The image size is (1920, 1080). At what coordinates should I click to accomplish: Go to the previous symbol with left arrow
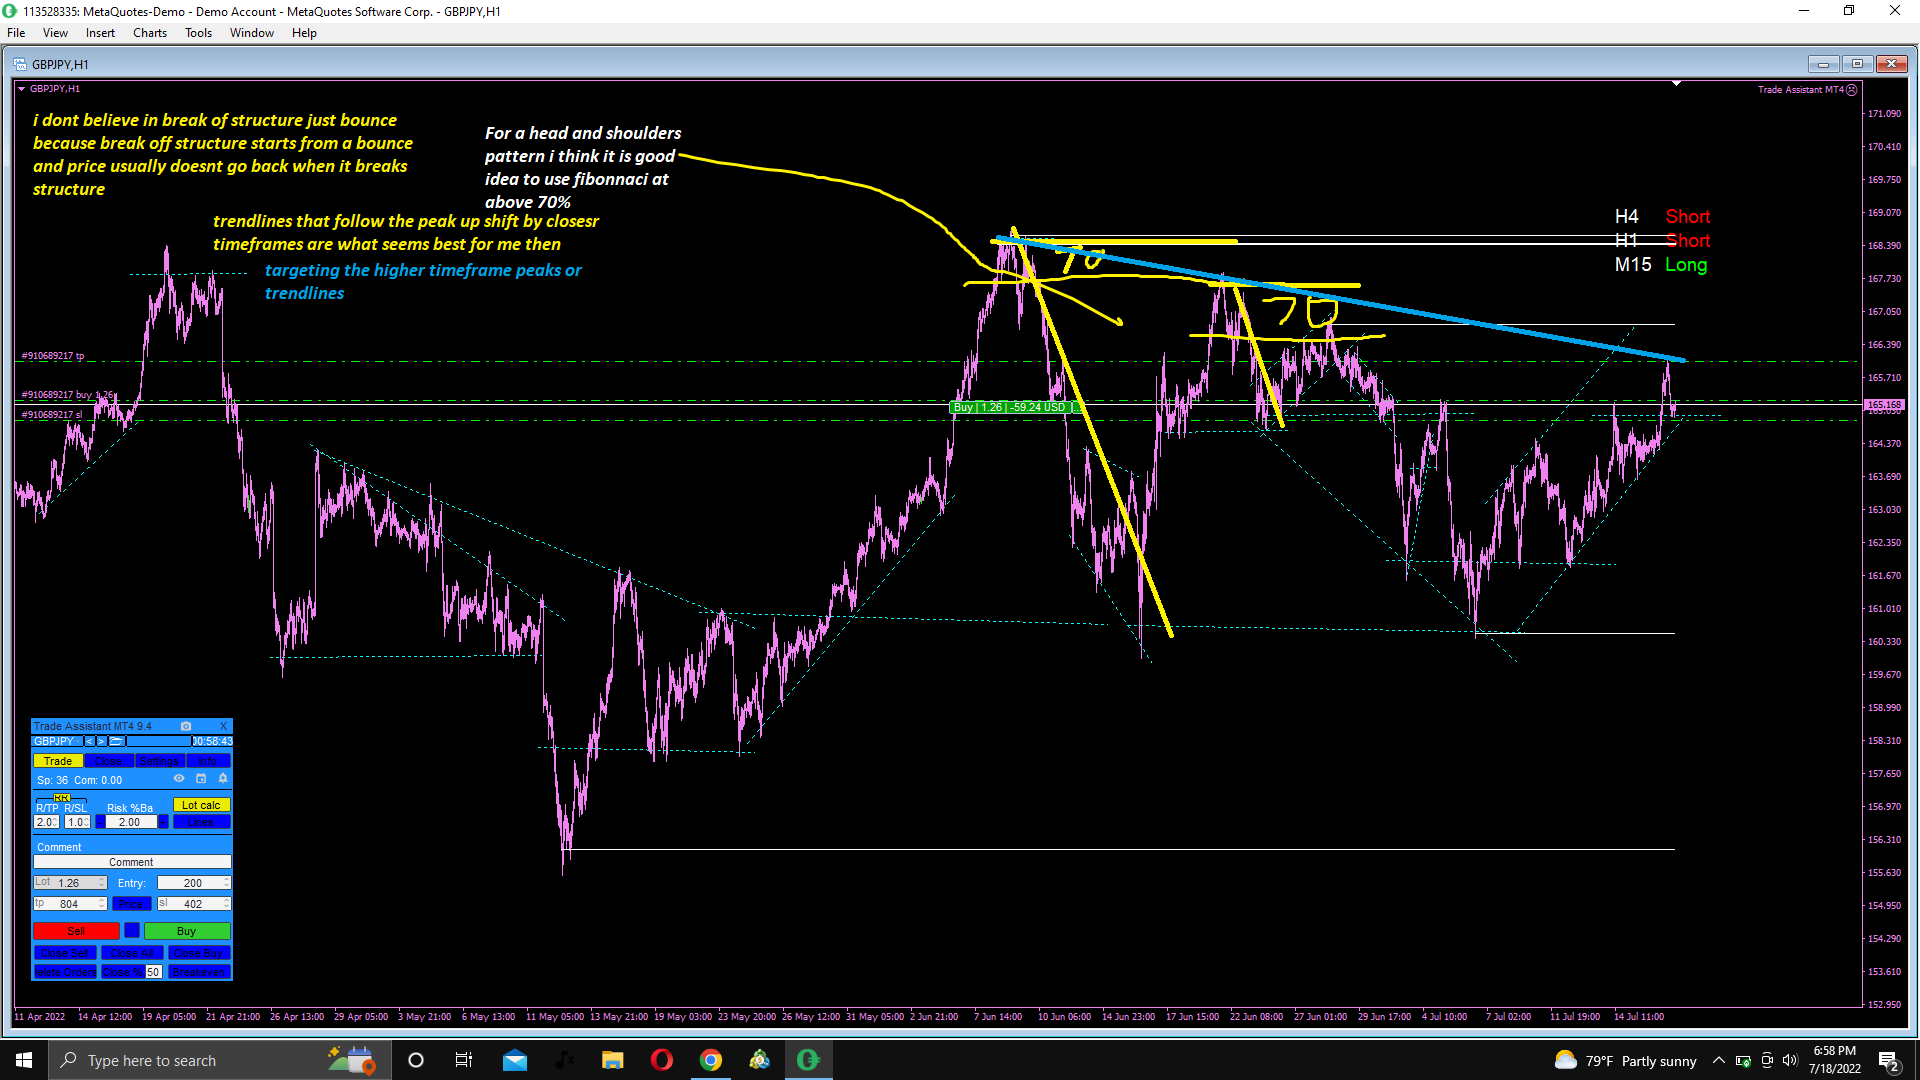(89, 741)
